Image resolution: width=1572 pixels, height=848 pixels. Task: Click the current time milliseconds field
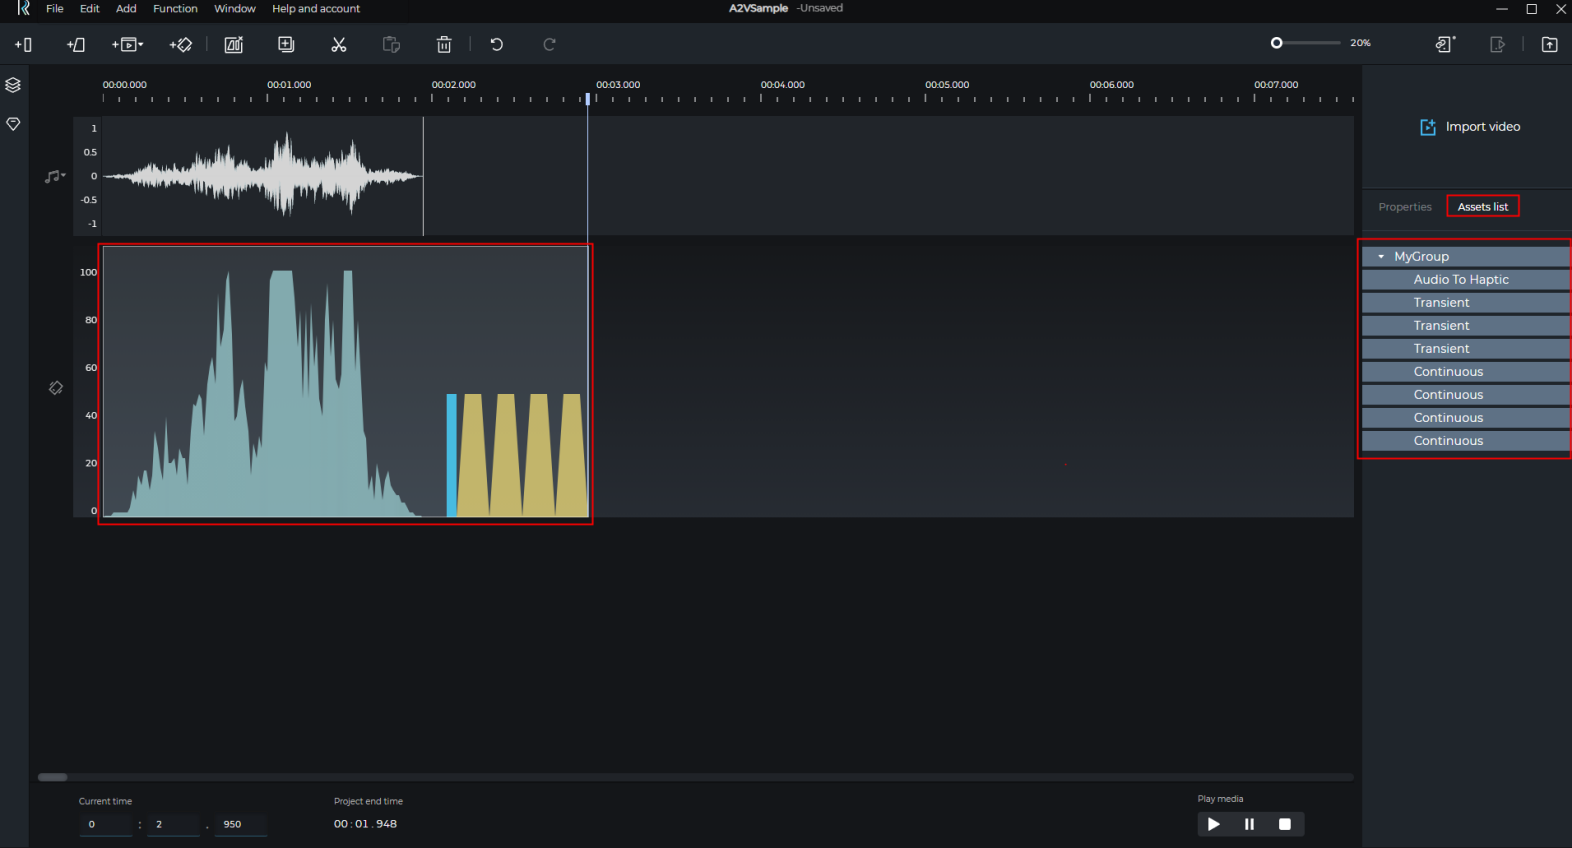coord(240,824)
